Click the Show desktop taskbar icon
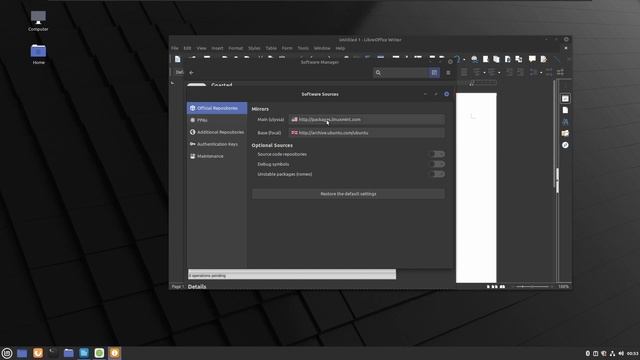This screenshot has height=360, width=640. click(x=22, y=353)
